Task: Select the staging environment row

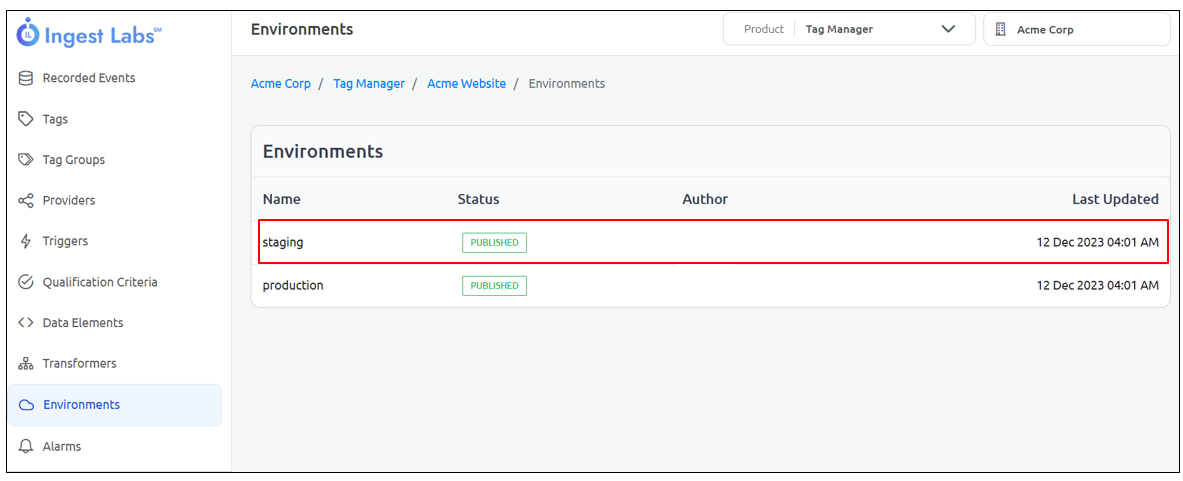Action: (712, 242)
